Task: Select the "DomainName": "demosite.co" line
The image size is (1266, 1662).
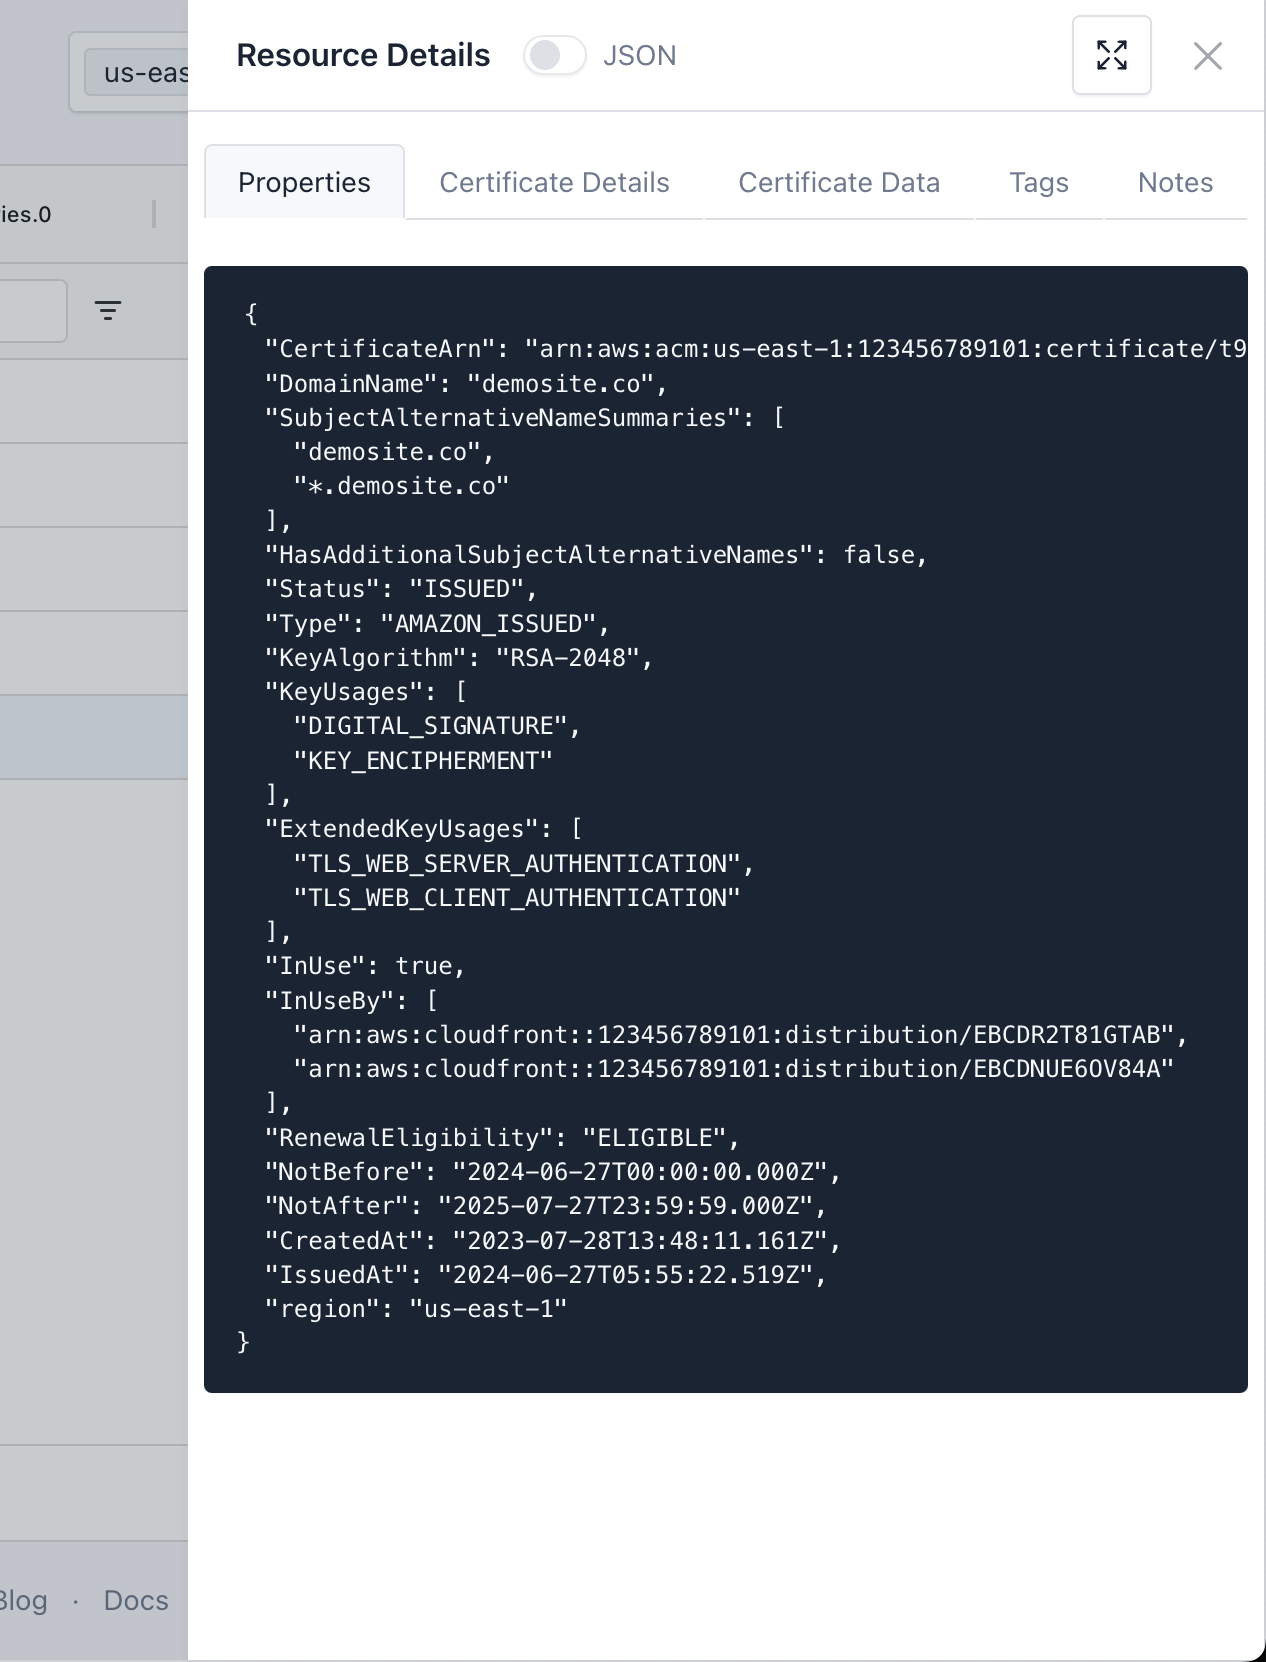Action: [465, 383]
